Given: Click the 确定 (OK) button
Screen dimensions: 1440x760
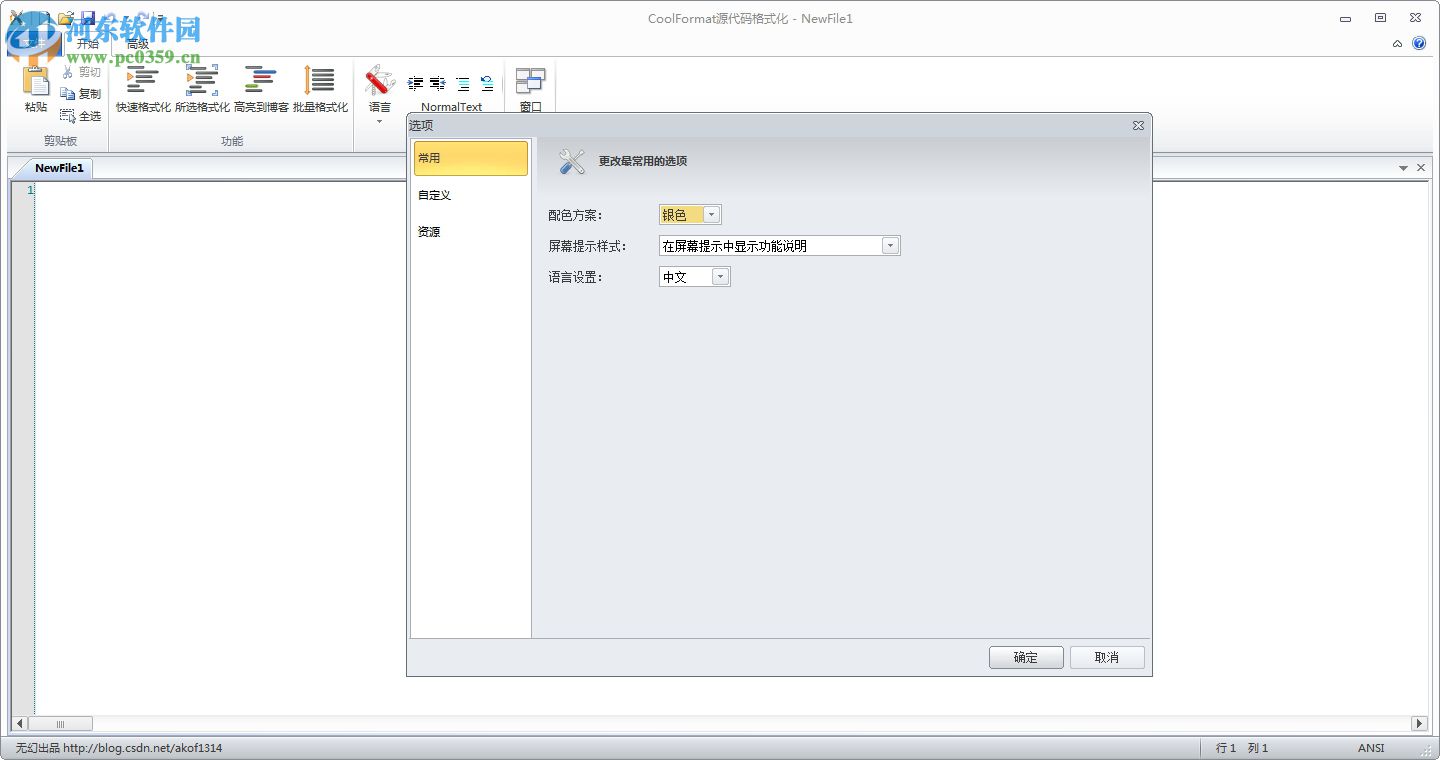Looking at the screenshot, I should tap(1026, 657).
